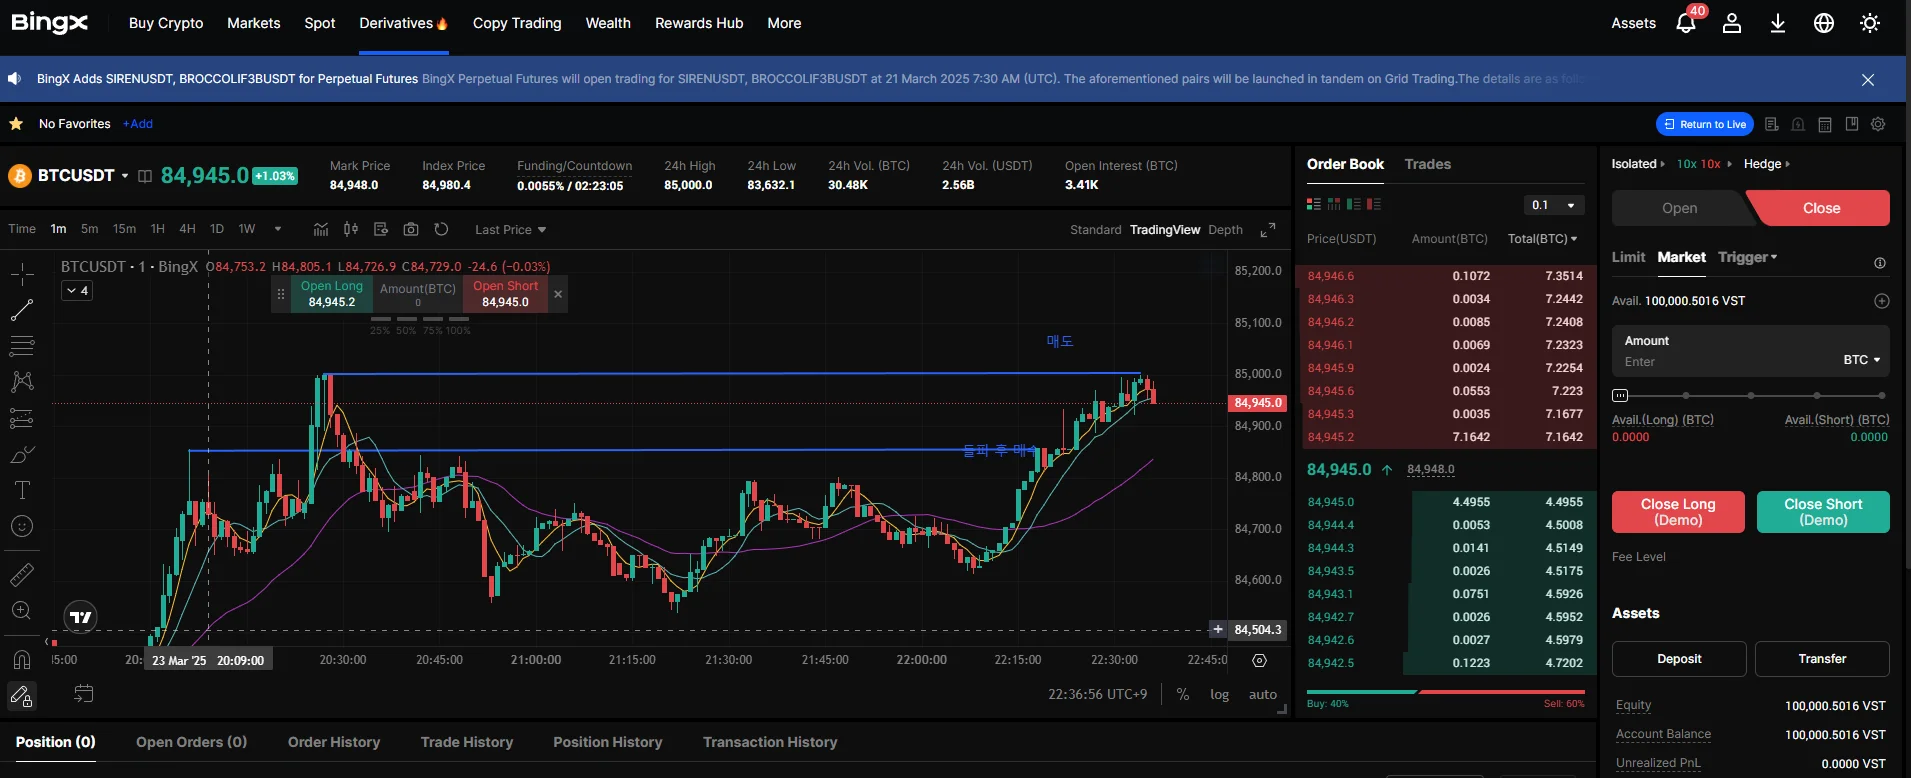This screenshot has height=778, width=1911.
Task: Open the language globe icon
Action: (x=1823, y=23)
